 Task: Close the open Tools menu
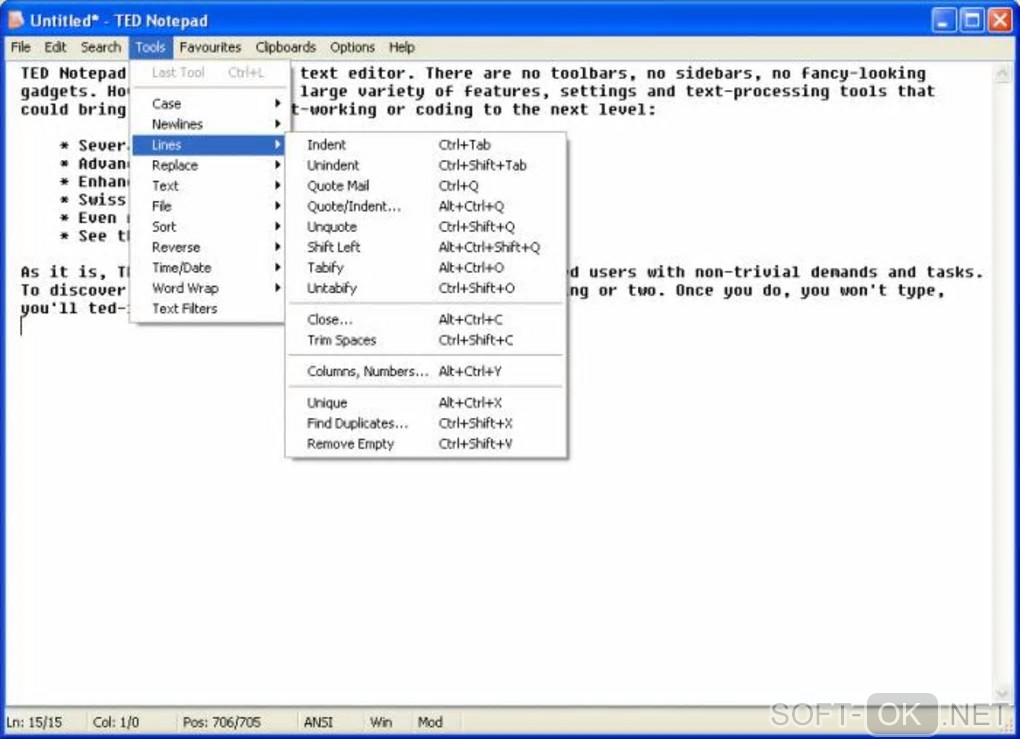coord(150,47)
